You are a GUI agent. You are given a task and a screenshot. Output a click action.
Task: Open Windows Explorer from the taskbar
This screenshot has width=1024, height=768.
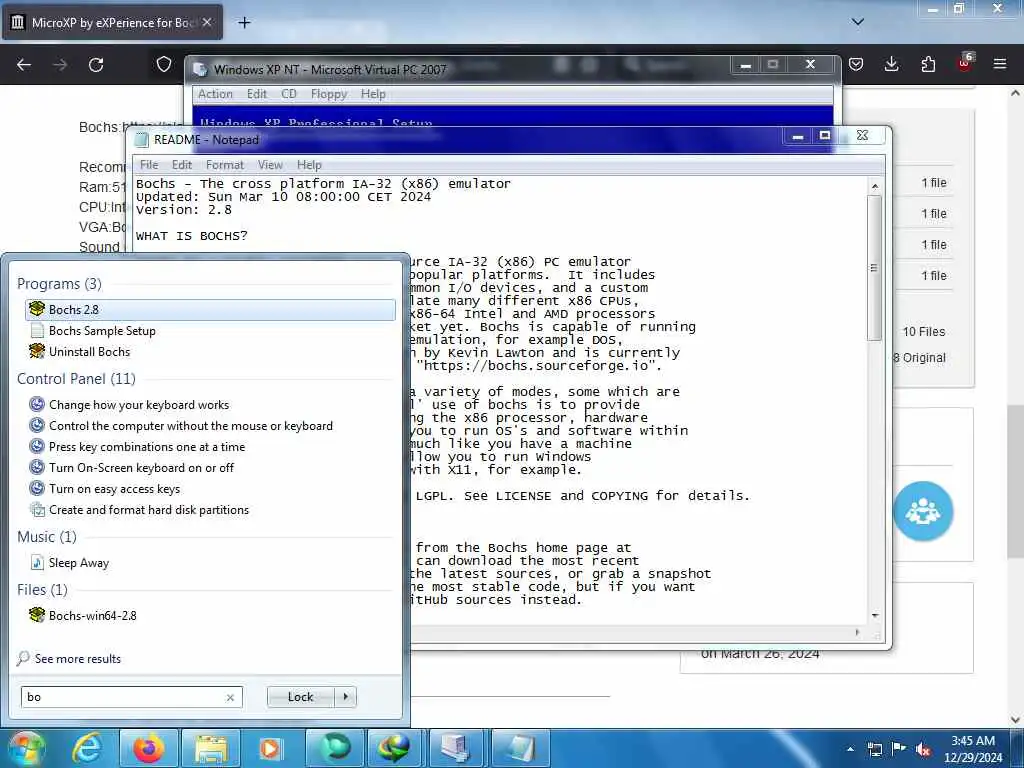(210, 748)
